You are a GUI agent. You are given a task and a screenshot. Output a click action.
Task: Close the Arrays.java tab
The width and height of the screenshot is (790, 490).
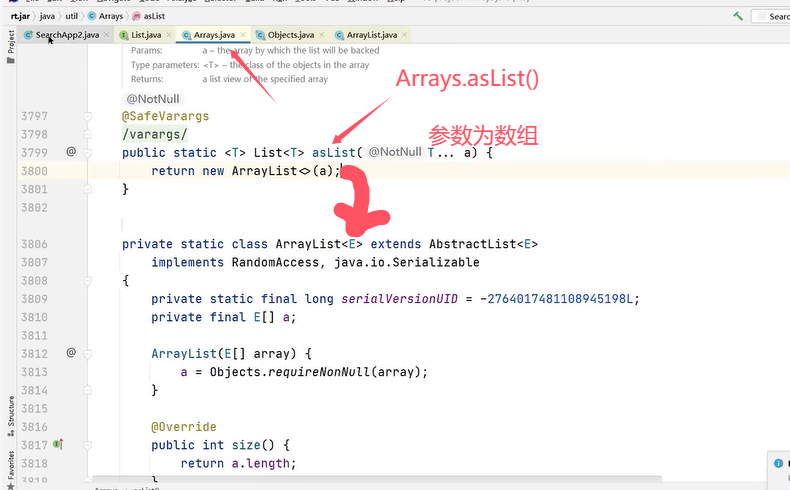(x=242, y=35)
